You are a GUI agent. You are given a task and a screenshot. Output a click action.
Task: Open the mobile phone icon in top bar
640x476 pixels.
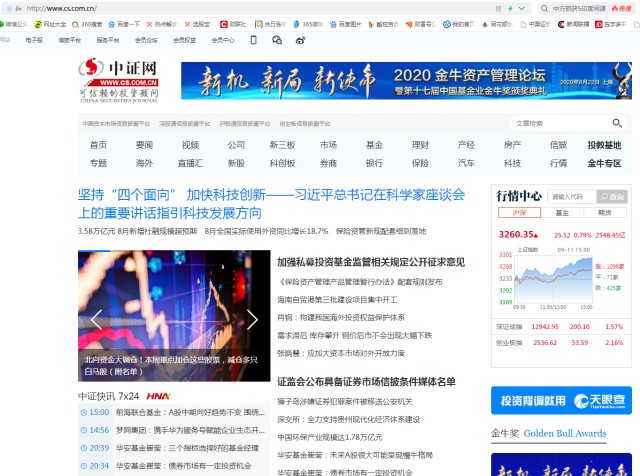pyautogui.click(x=253, y=40)
